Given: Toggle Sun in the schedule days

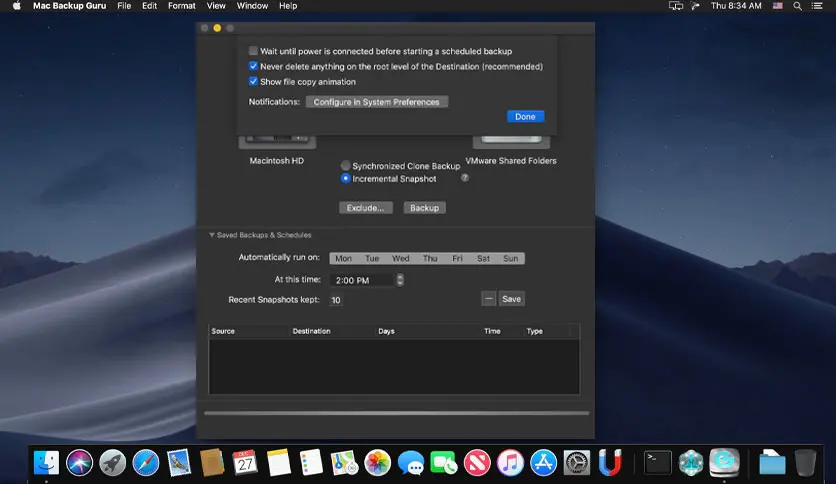Looking at the screenshot, I should [x=511, y=259].
